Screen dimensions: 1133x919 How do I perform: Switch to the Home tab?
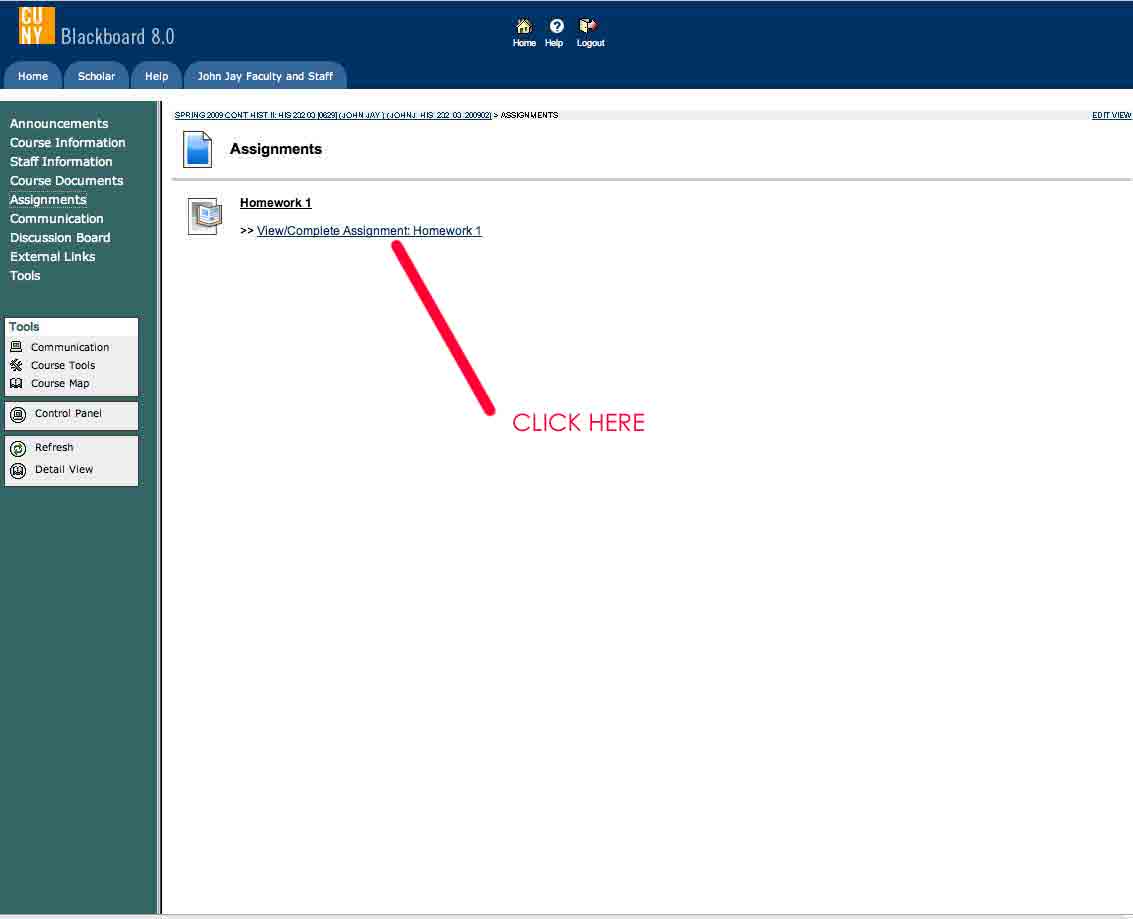[x=33, y=76]
